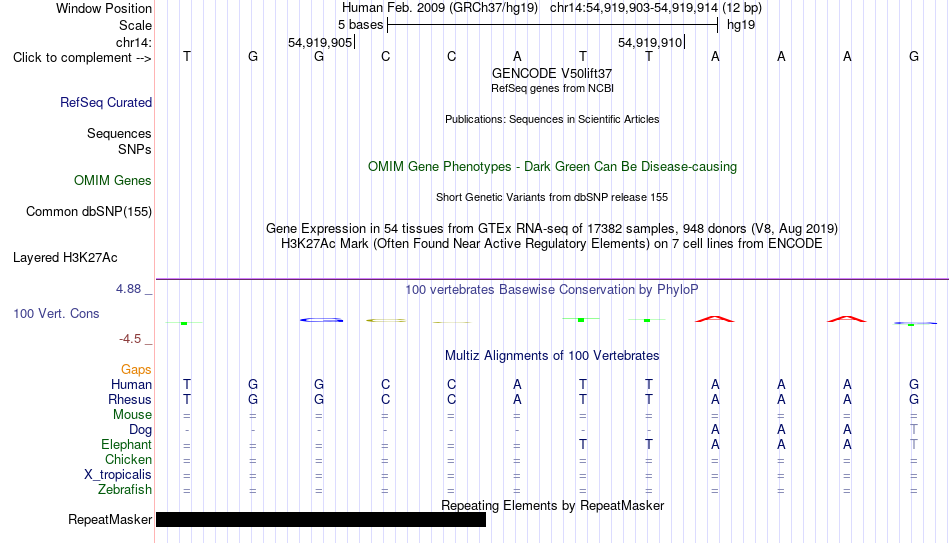This screenshot has width=950, height=543.
Task: Select the Sequences track label
Action: [119, 133]
